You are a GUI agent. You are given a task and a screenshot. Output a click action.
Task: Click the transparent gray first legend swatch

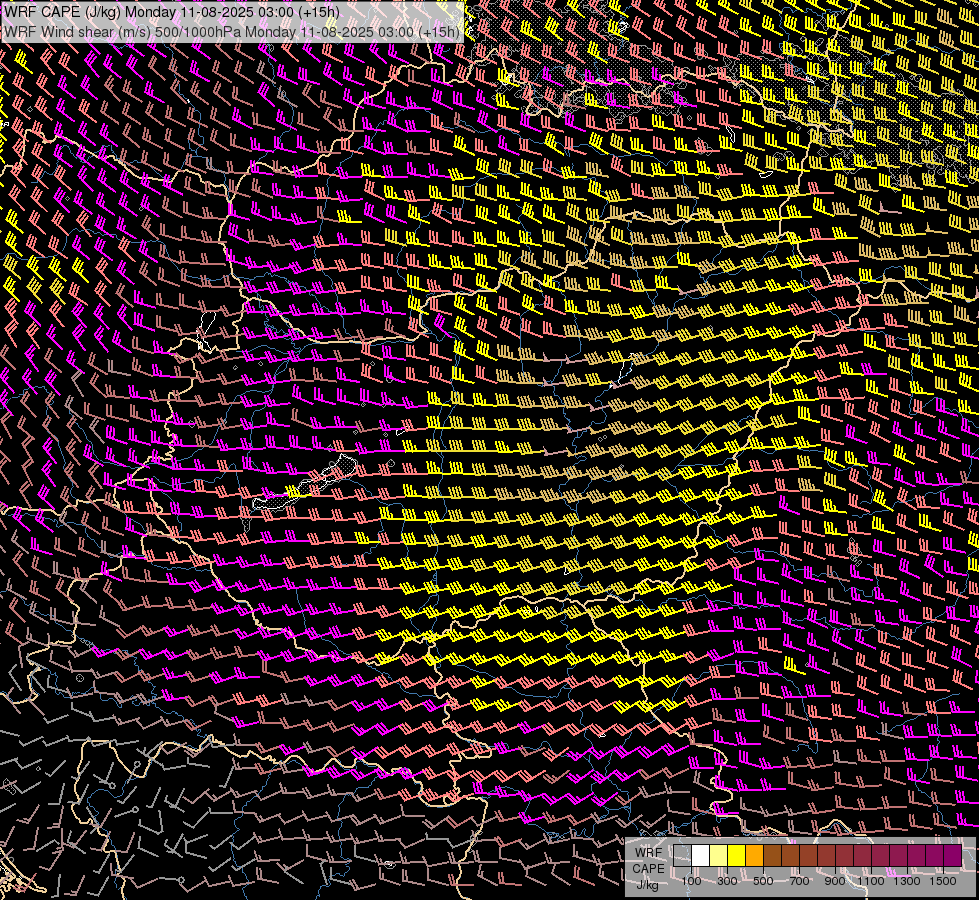coord(682,856)
